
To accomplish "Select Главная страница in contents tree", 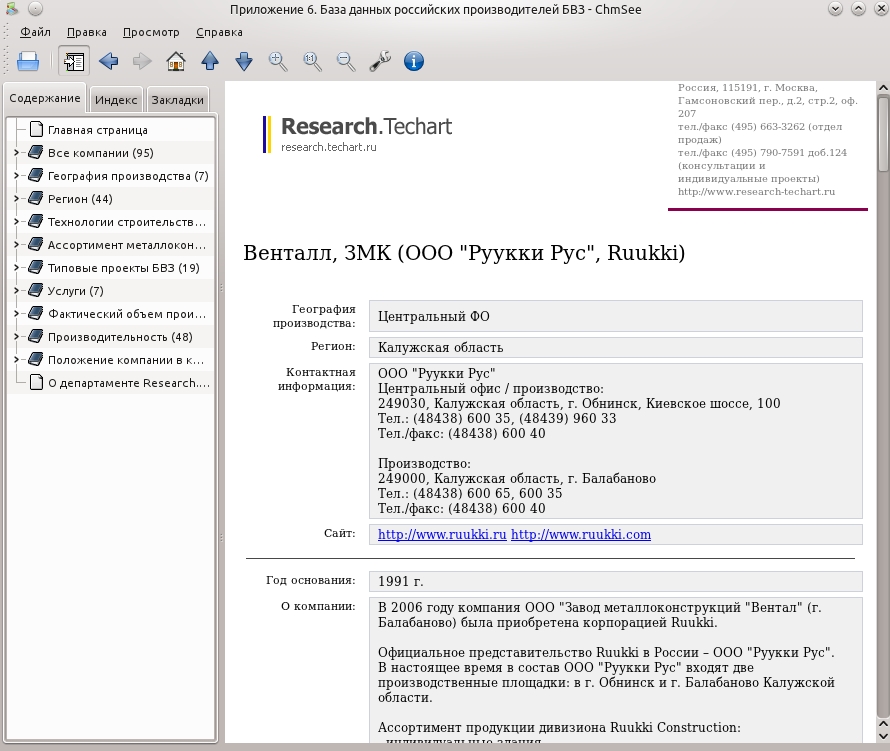I will 98,130.
